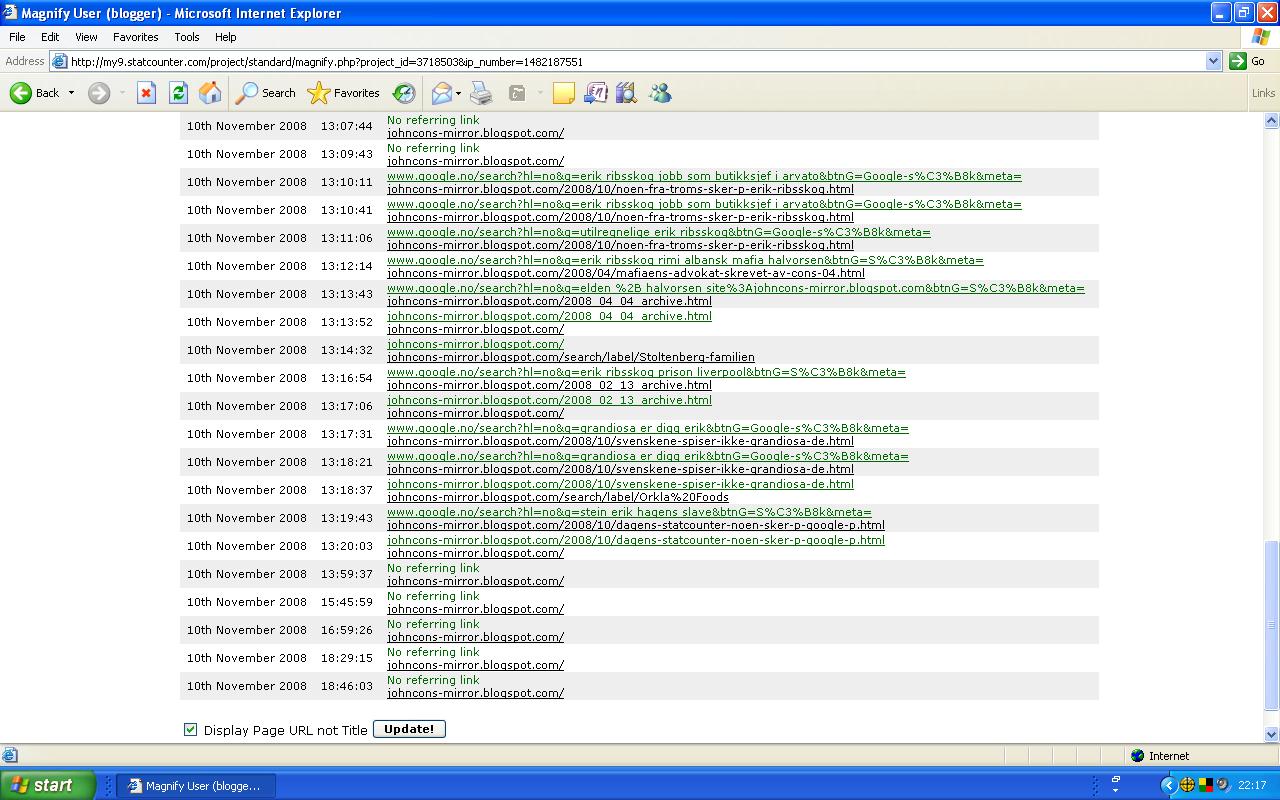Print the current page
The image size is (1280, 800).
481,93
